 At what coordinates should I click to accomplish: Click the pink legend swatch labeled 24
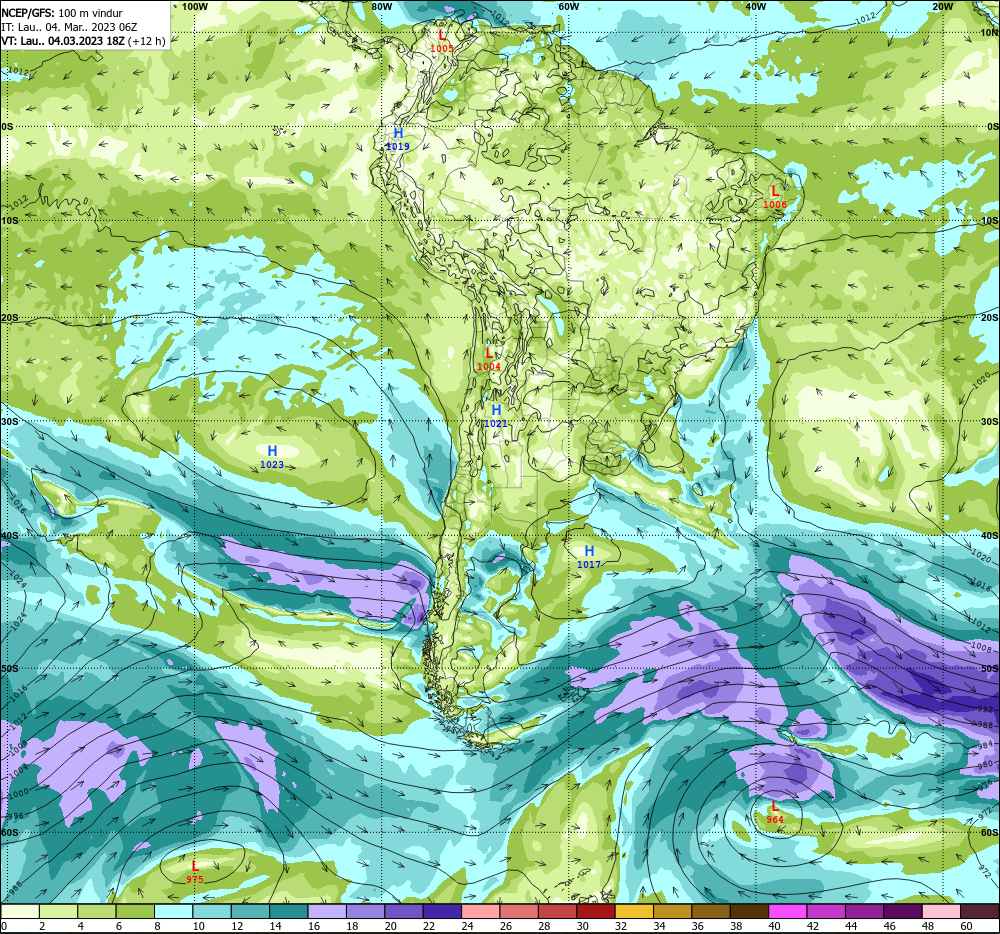480,911
